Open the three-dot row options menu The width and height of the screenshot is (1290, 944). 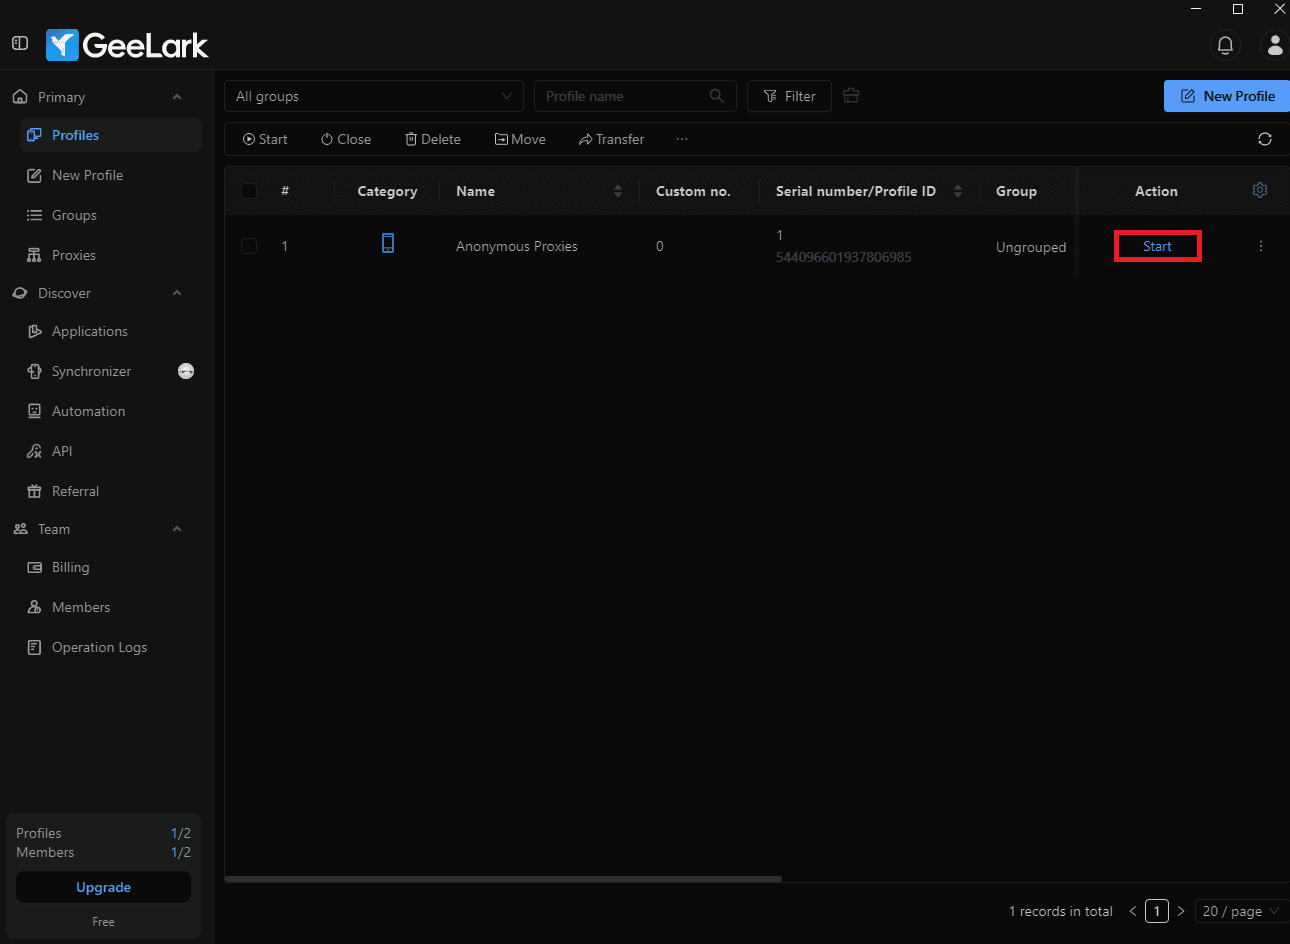click(1260, 246)
